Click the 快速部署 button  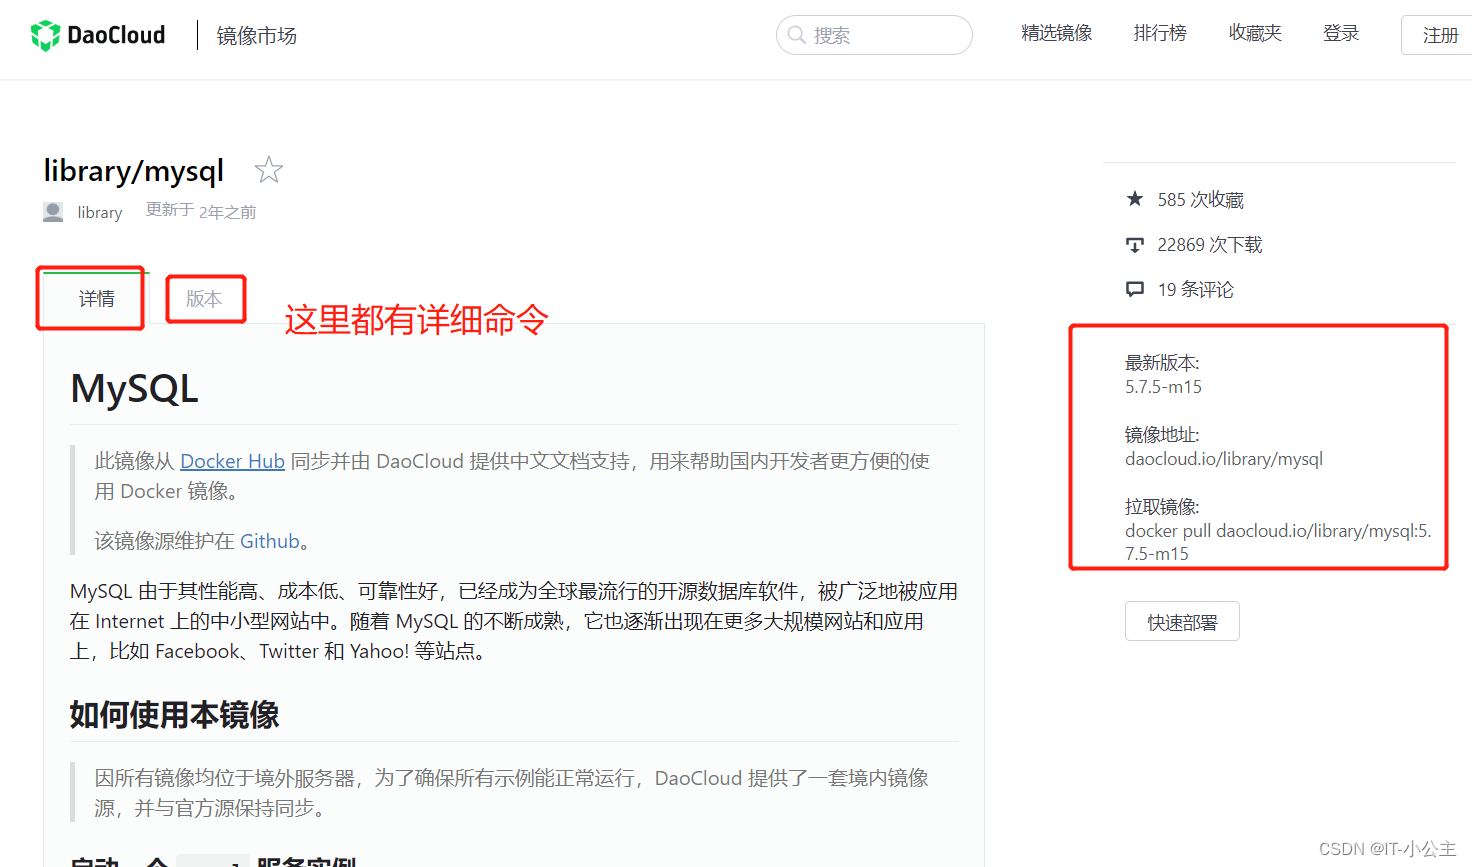[x=1182, y=622]
